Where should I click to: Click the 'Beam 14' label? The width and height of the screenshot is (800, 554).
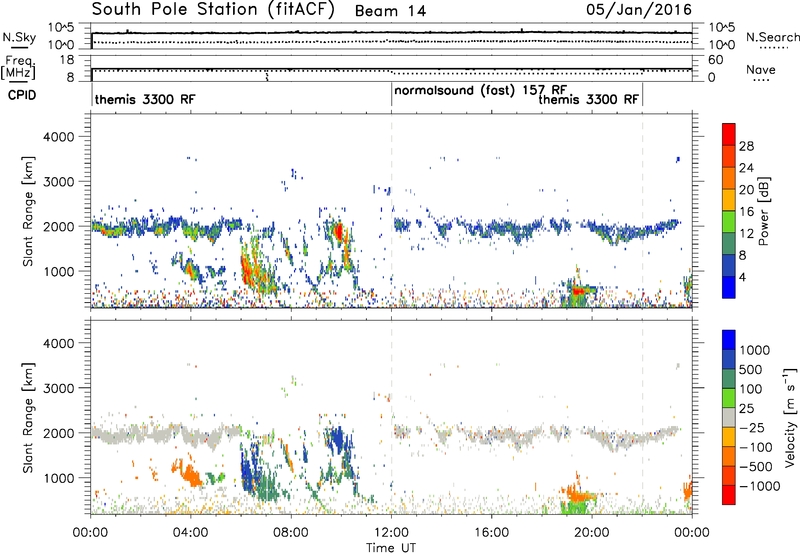390,11
